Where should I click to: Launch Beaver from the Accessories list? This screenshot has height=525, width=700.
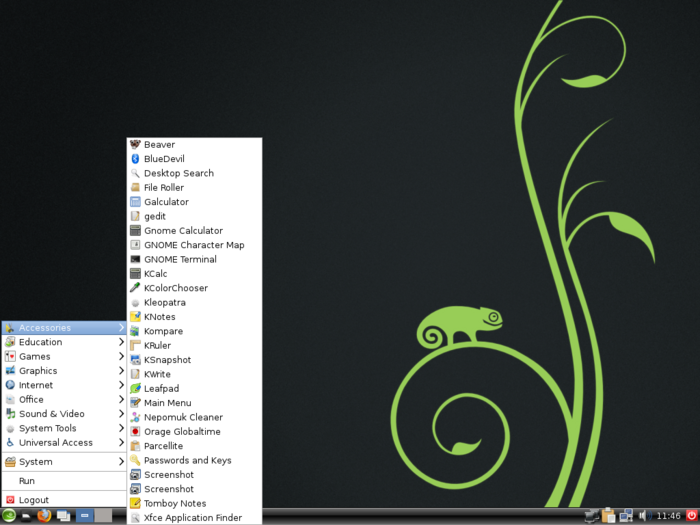point(159,145)
